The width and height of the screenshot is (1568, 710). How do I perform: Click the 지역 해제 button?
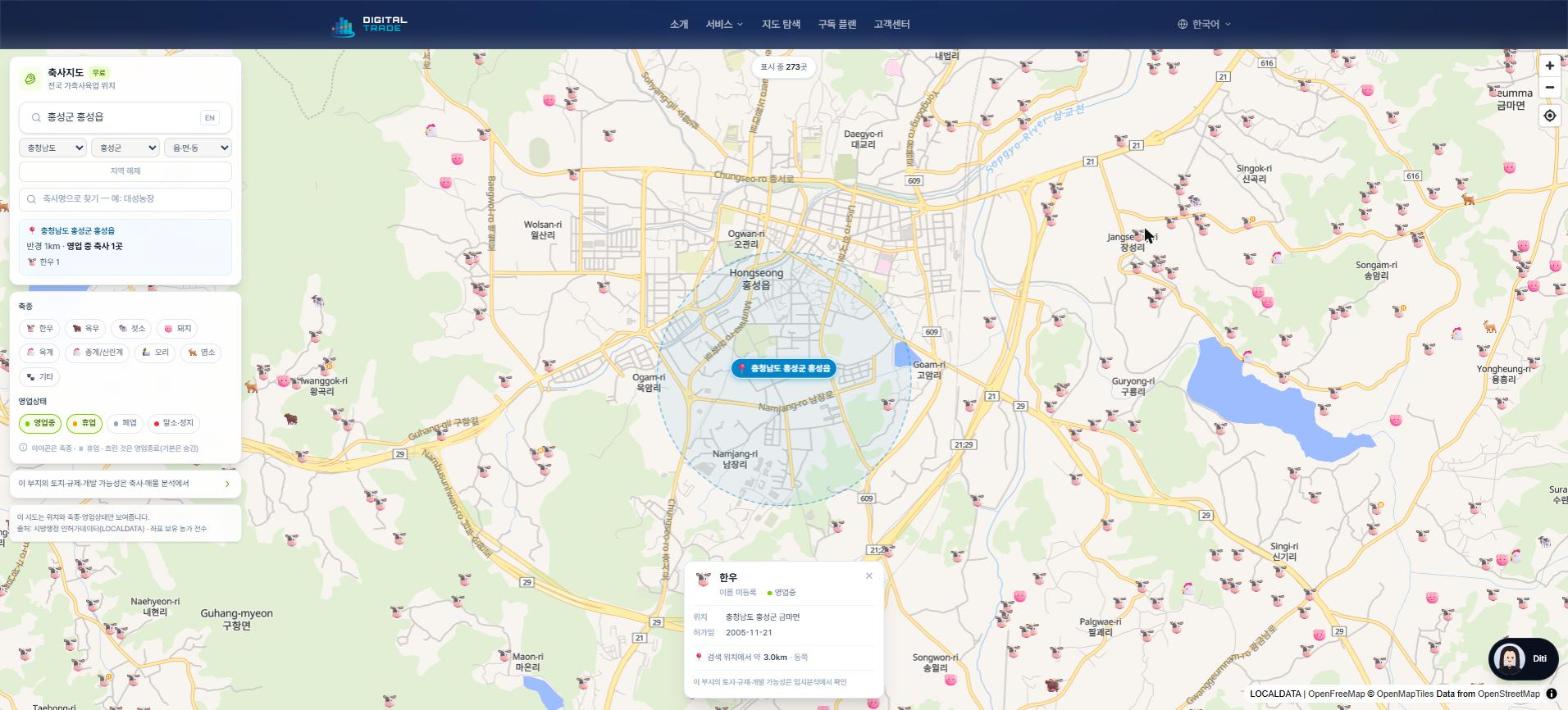pyautogui.click(x=125, y=172)
